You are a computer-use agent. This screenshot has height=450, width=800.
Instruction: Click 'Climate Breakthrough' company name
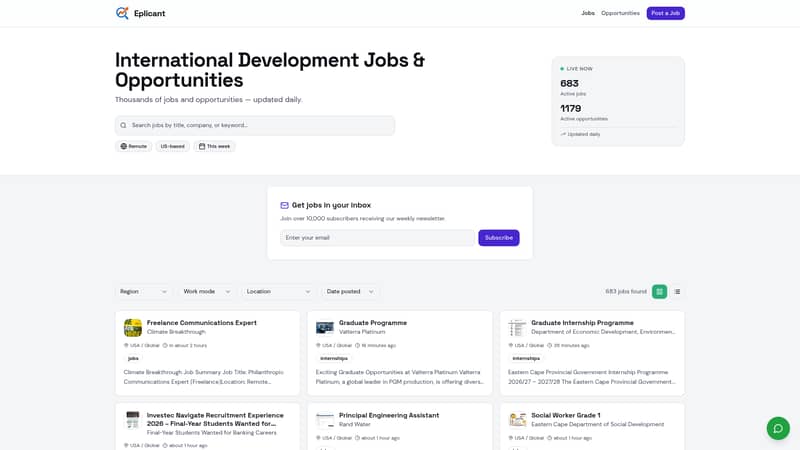[x=176, y=332]
